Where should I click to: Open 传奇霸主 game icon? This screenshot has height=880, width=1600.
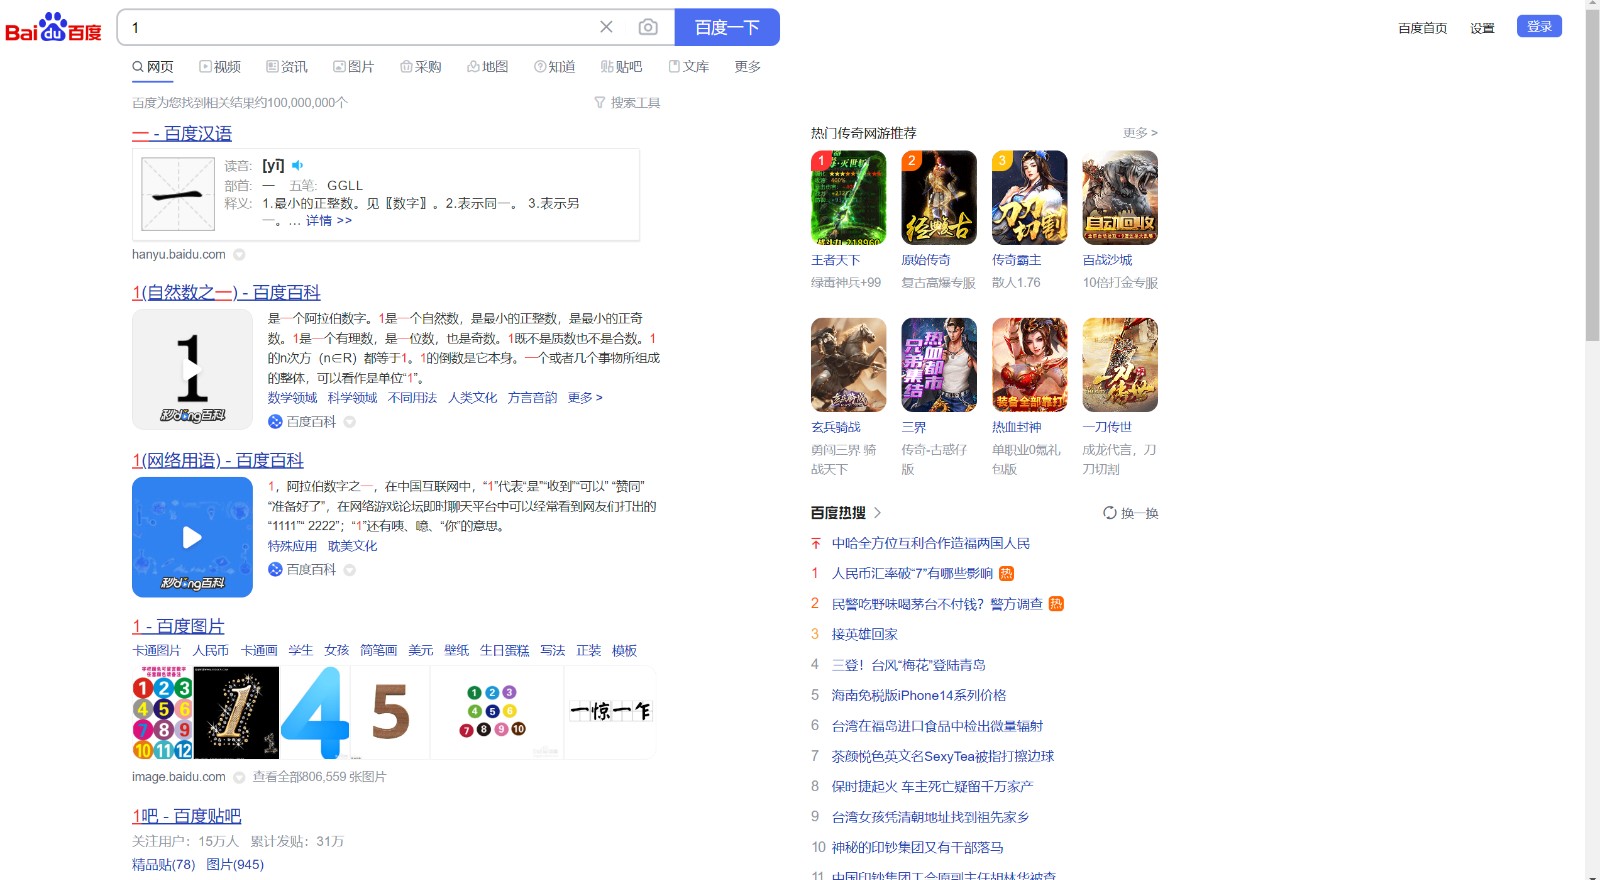click(x=1030, y=198)
